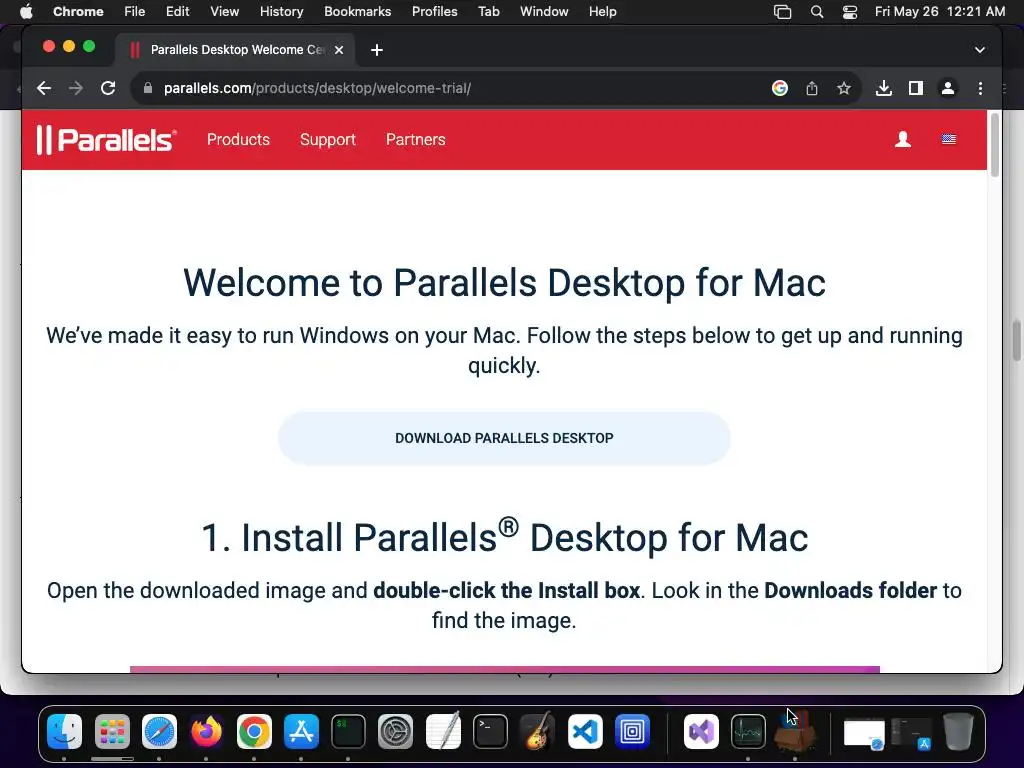Screen dimensions: 1024x768
Task: Reload the current page
Action: coord(108,88)
